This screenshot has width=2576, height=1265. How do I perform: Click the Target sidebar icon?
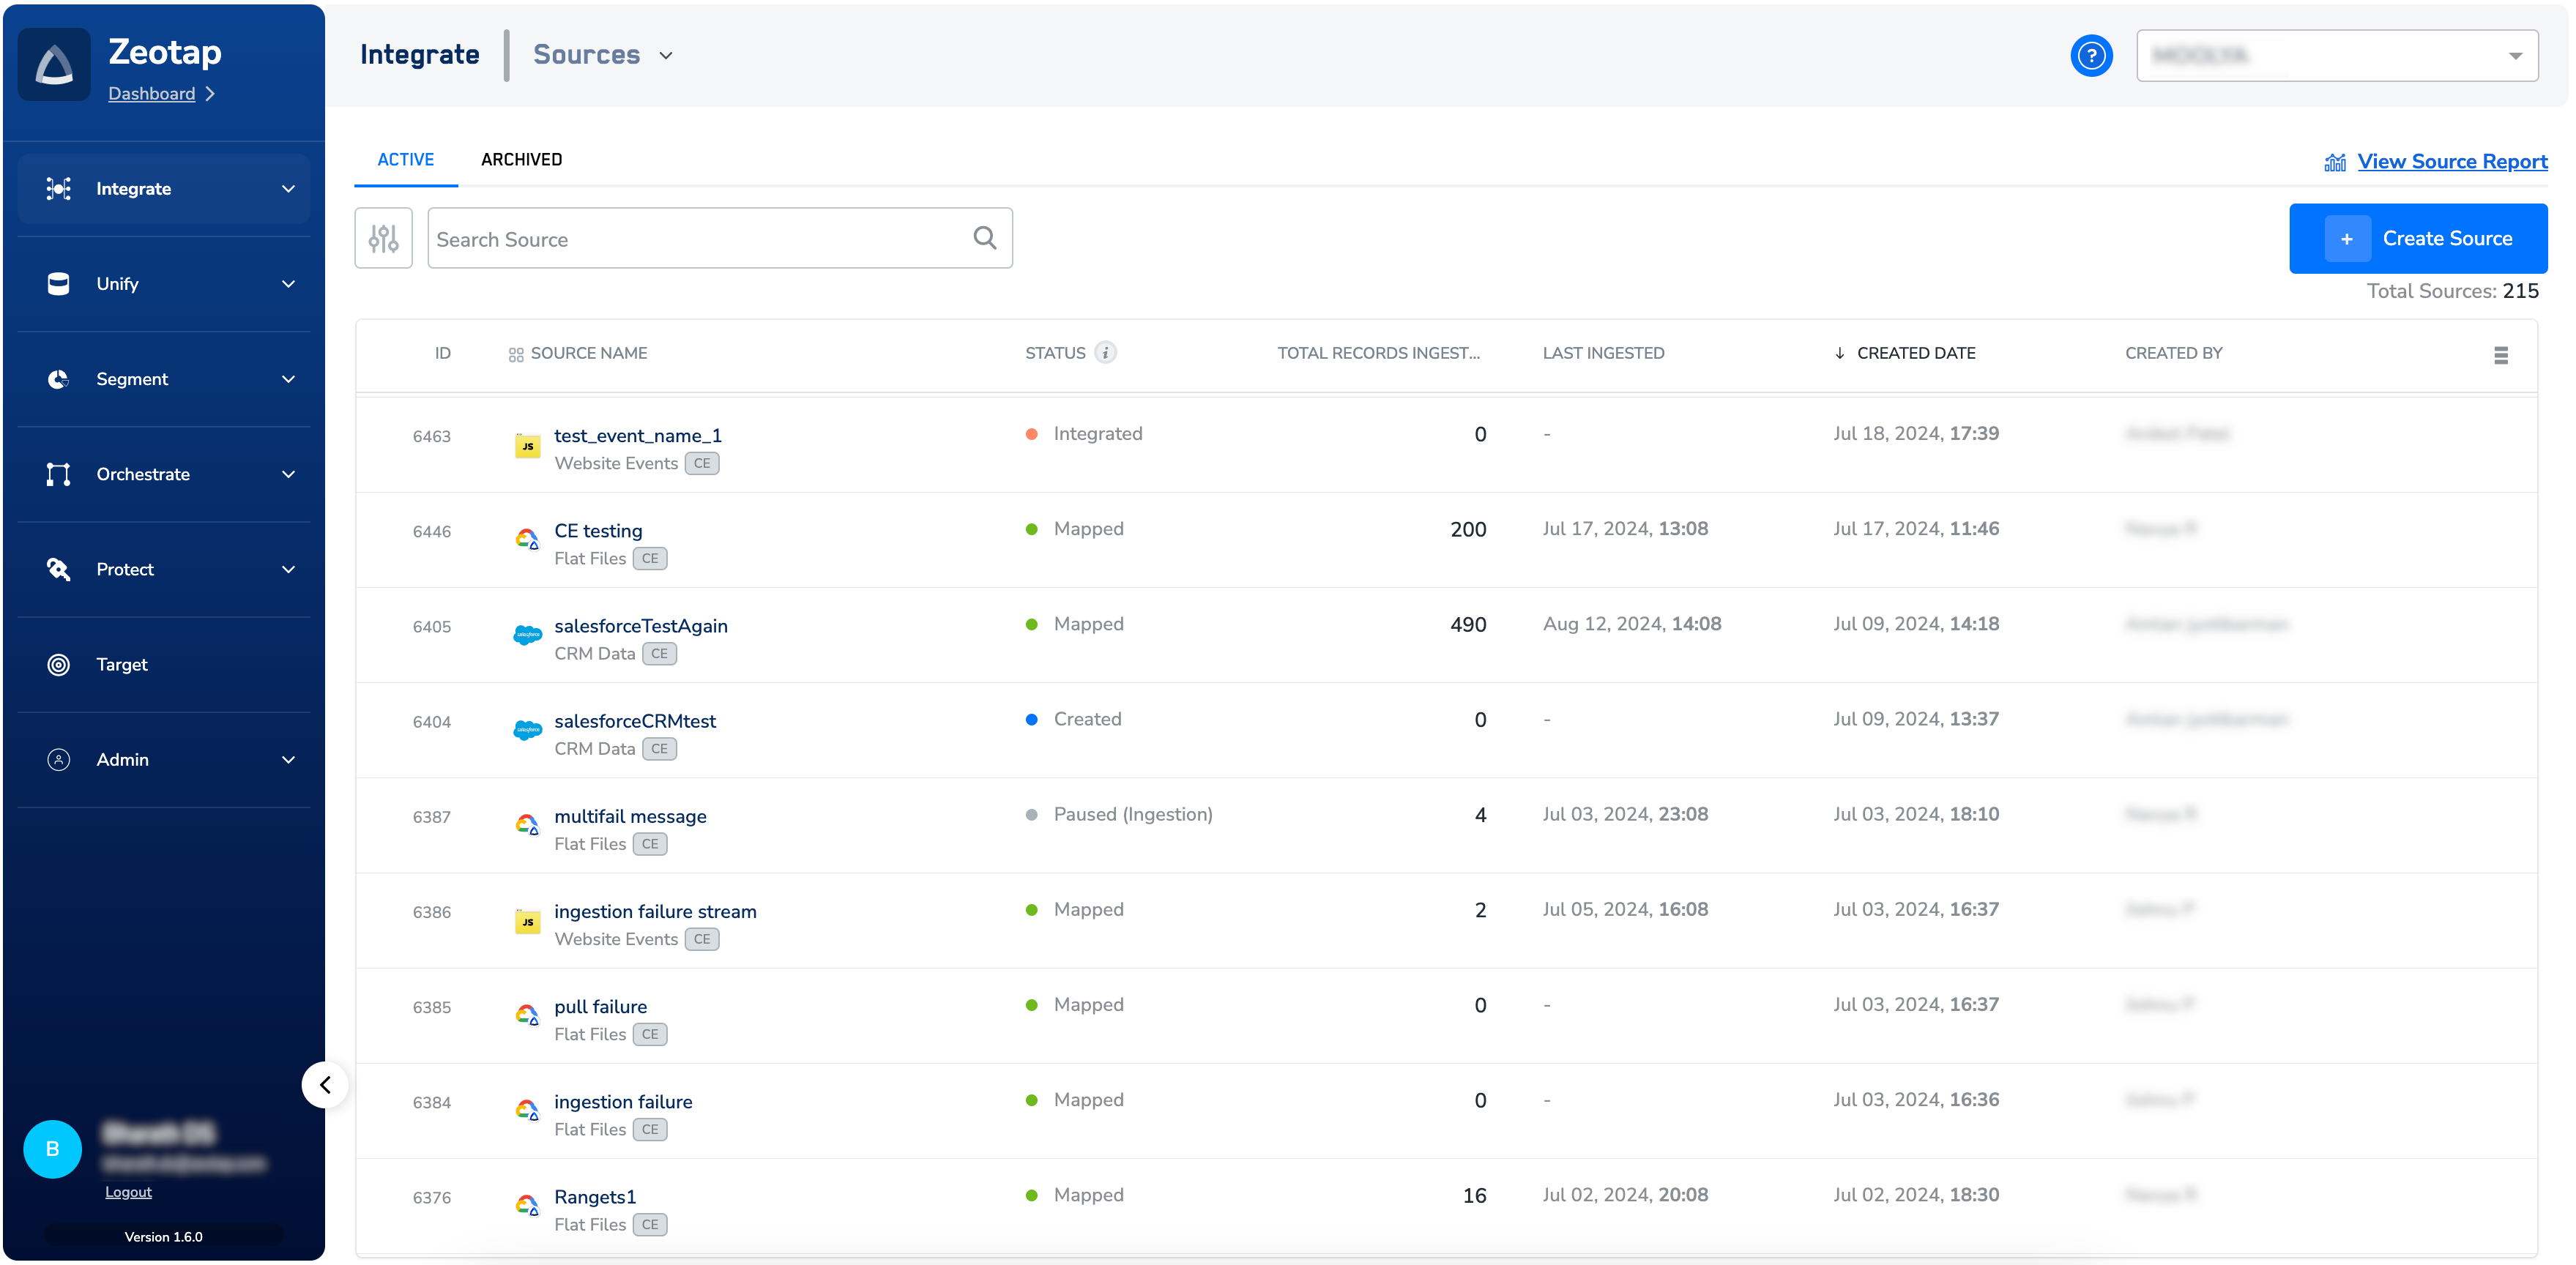pyautogui.click(x=58, y=664)
